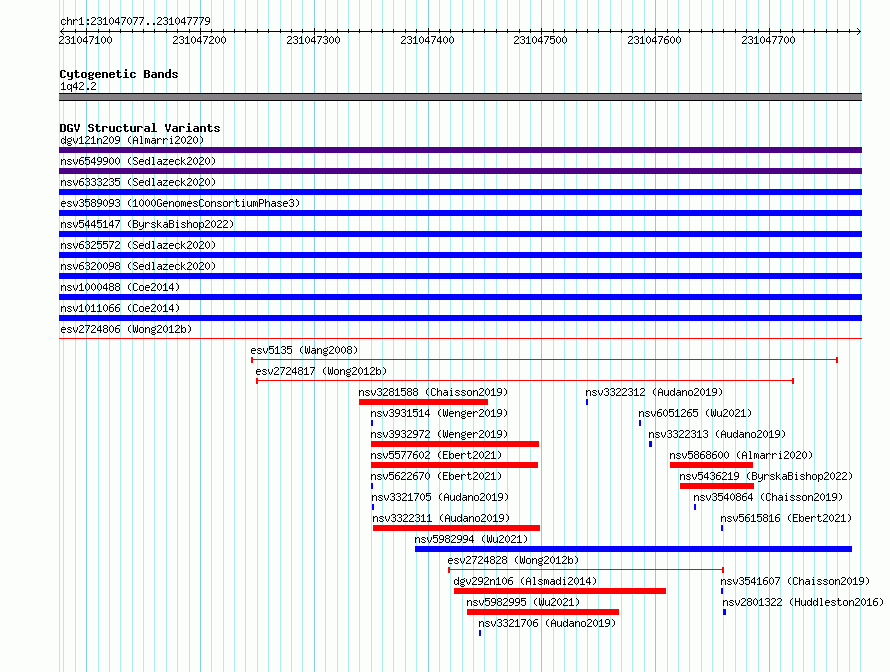Select red bar under dgv292n106

coord(560,591)
